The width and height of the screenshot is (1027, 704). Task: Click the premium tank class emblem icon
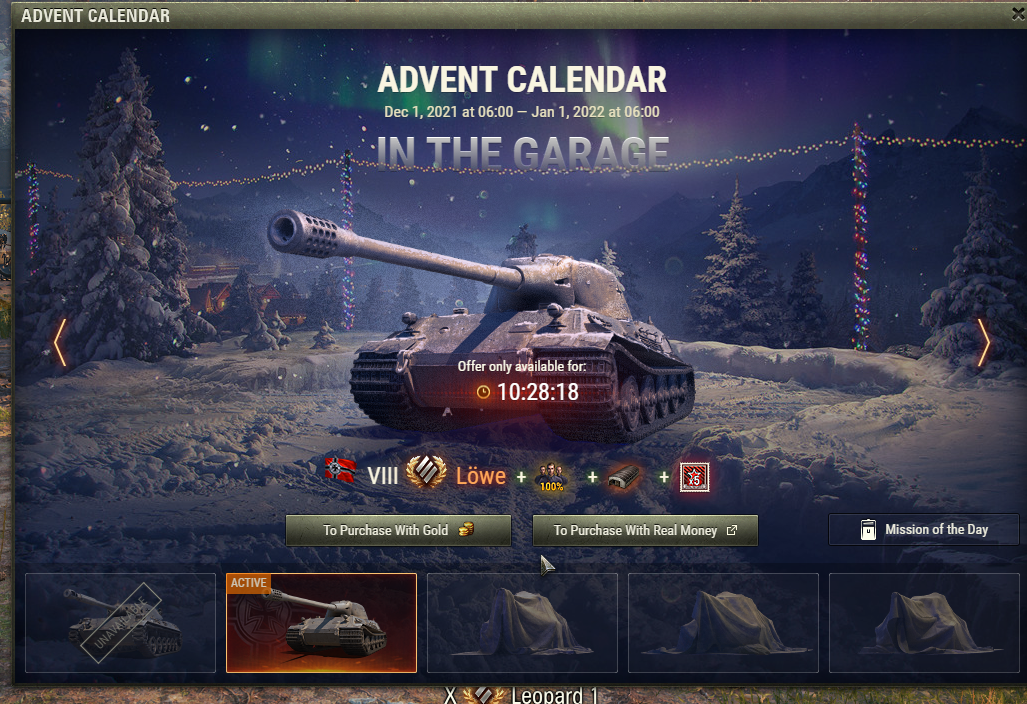(426, 472)
